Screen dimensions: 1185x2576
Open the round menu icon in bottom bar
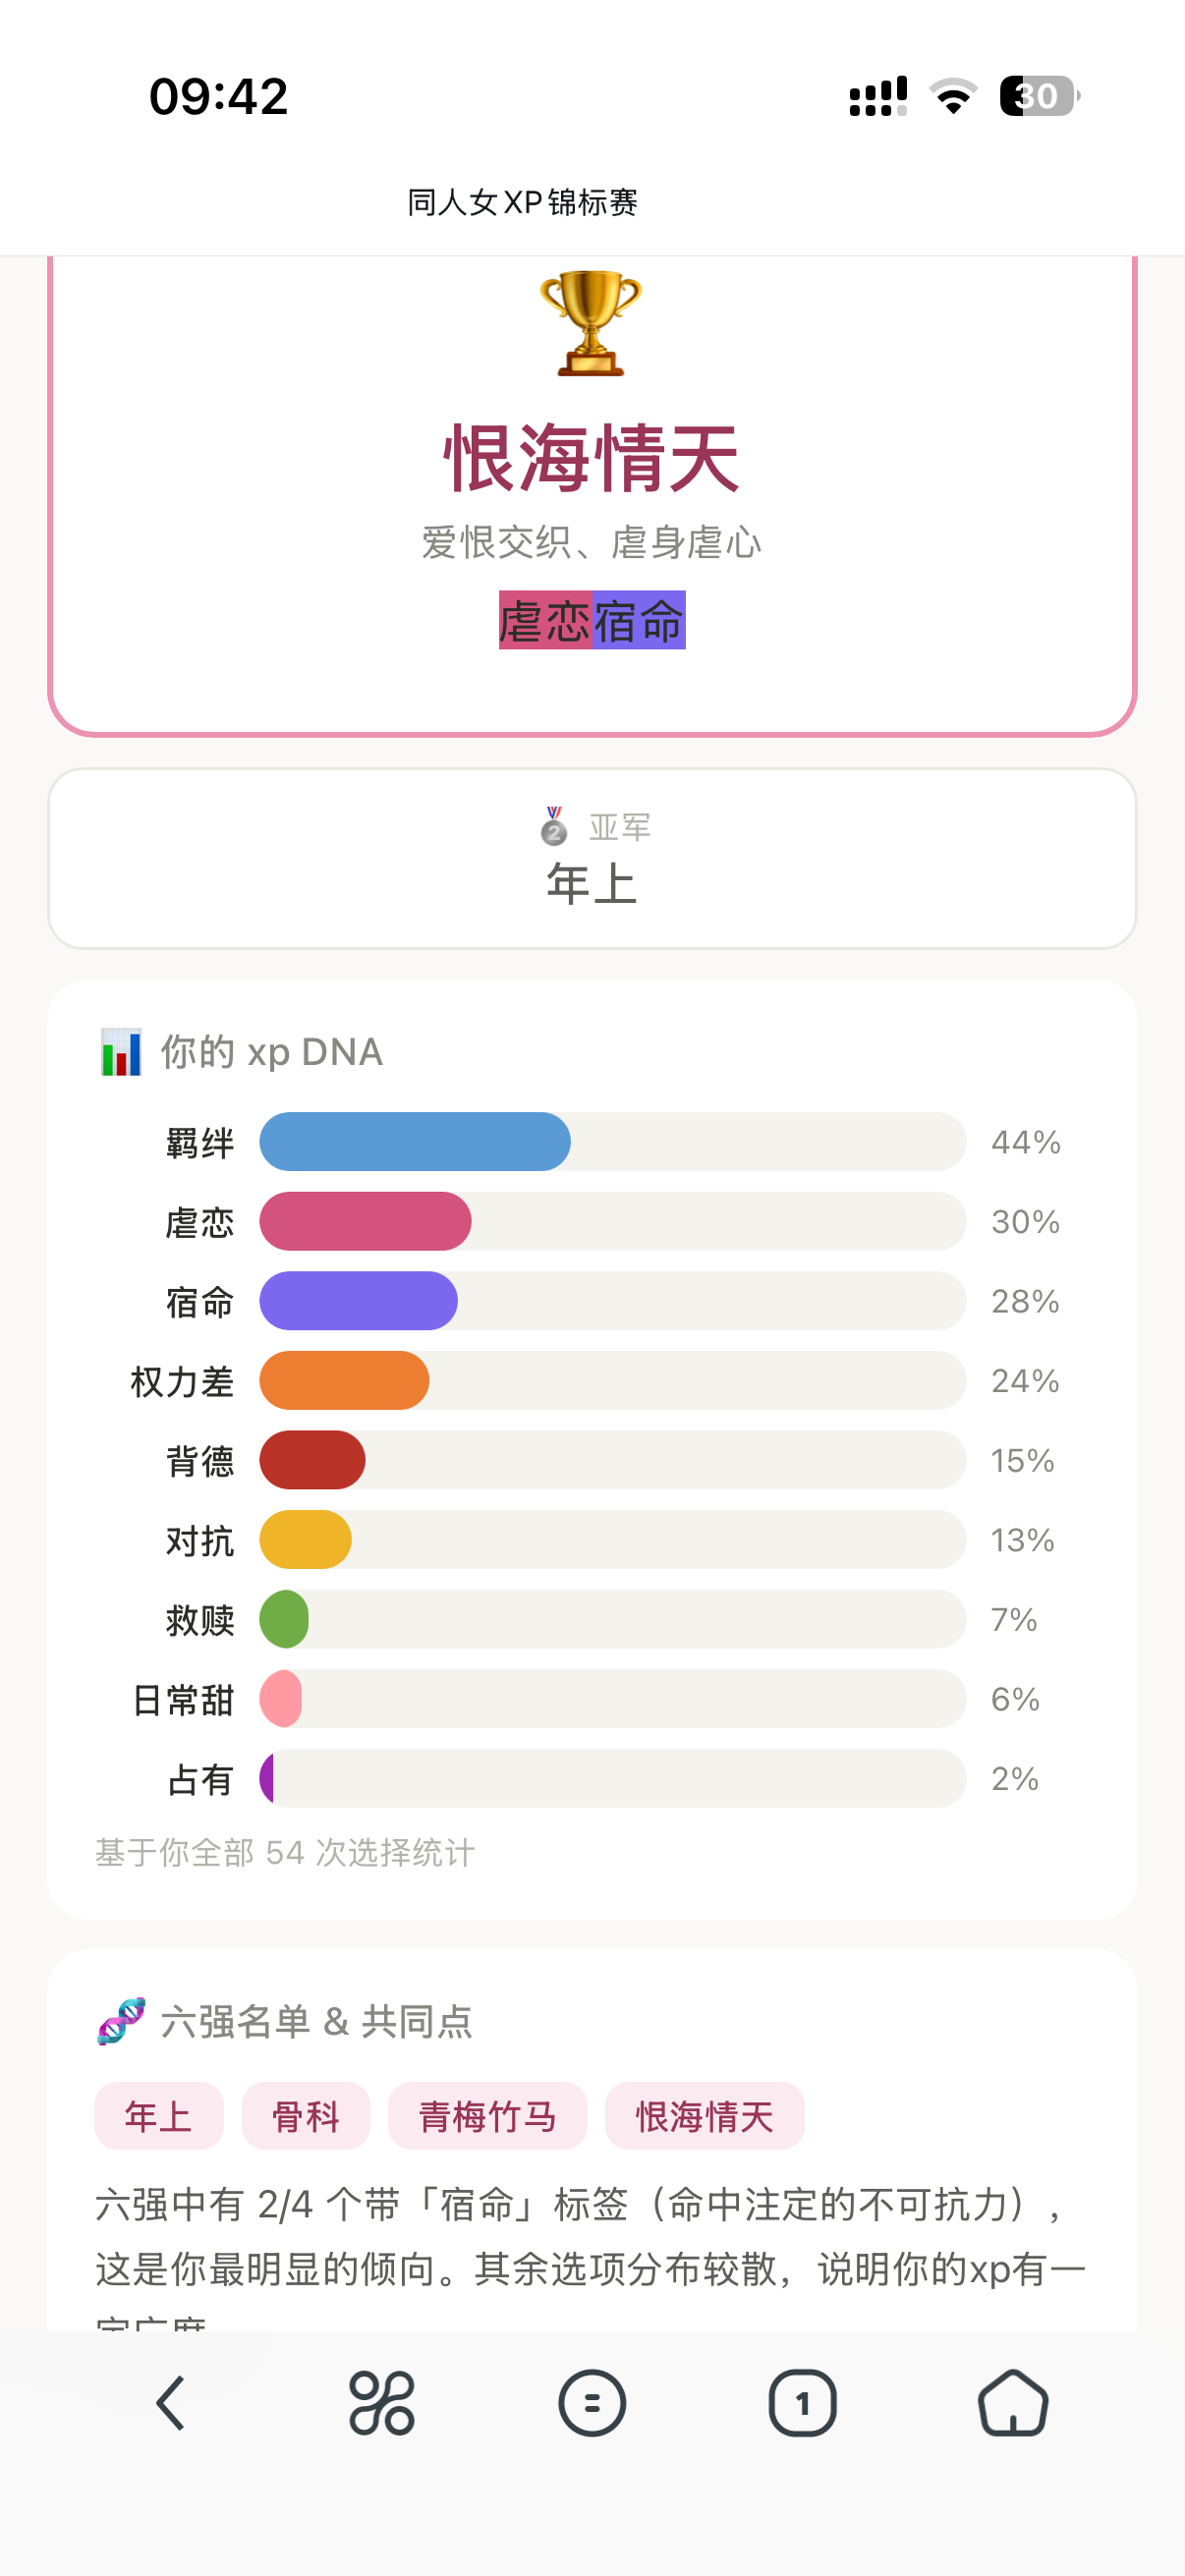click(592, 2403)
